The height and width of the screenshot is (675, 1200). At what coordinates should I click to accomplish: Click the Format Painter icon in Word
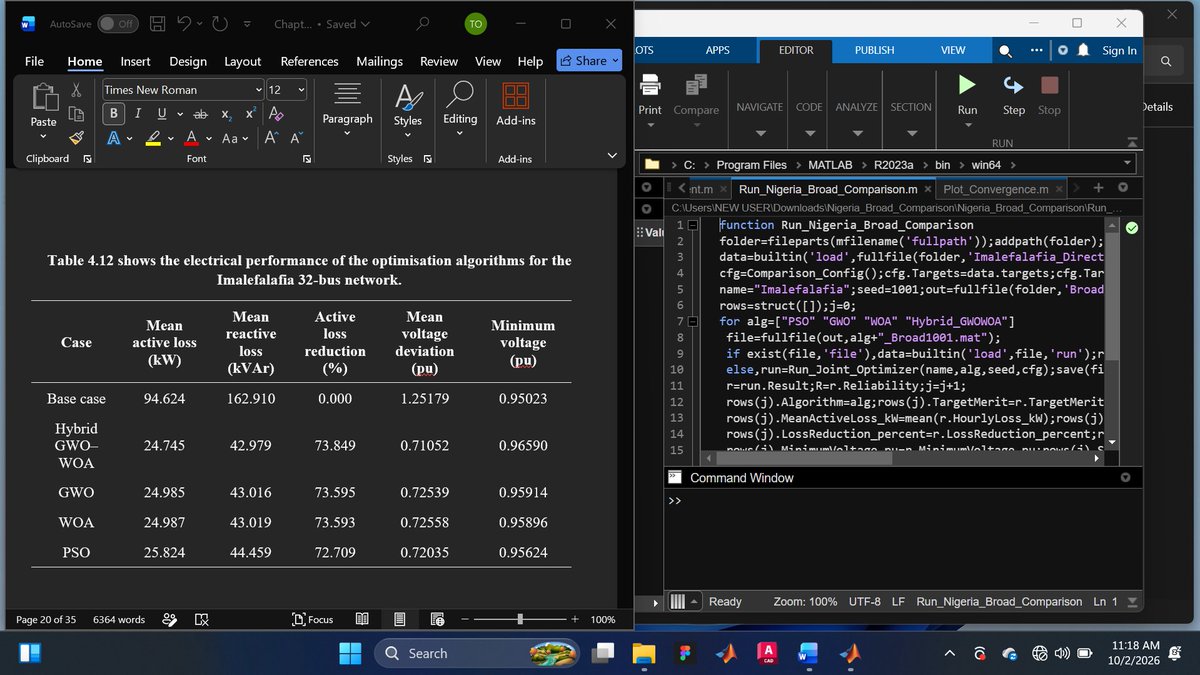pos(77,138)
